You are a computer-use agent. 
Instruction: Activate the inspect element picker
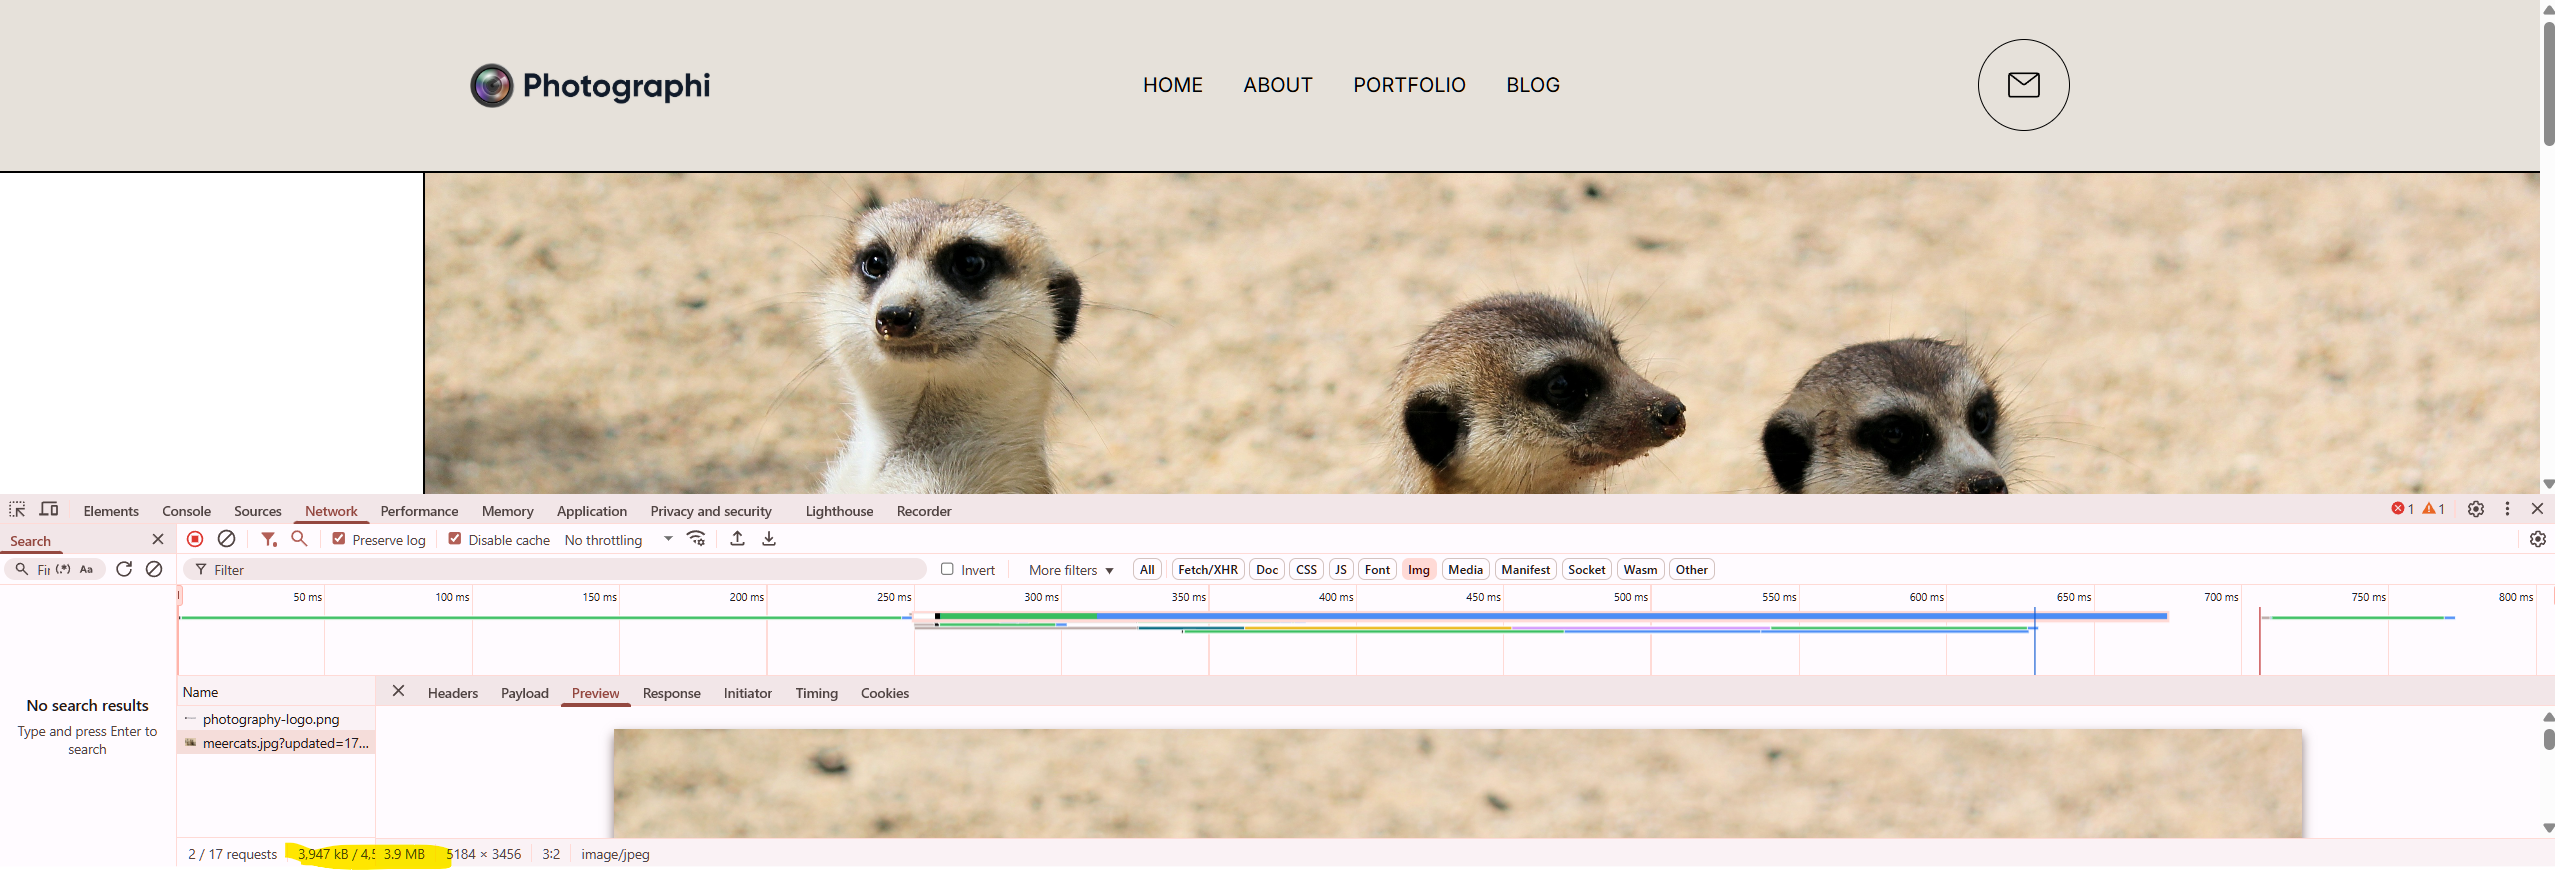pos(17,509)
